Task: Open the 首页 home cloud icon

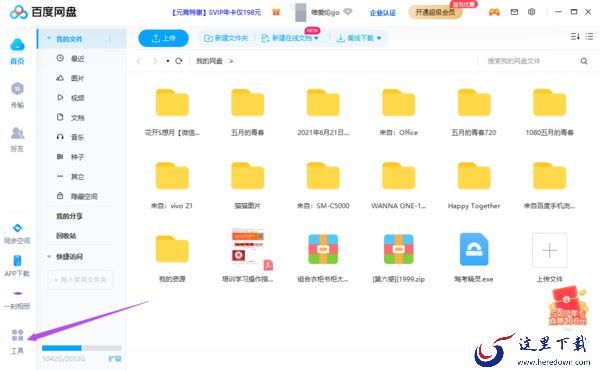Action: click(17, 45)
